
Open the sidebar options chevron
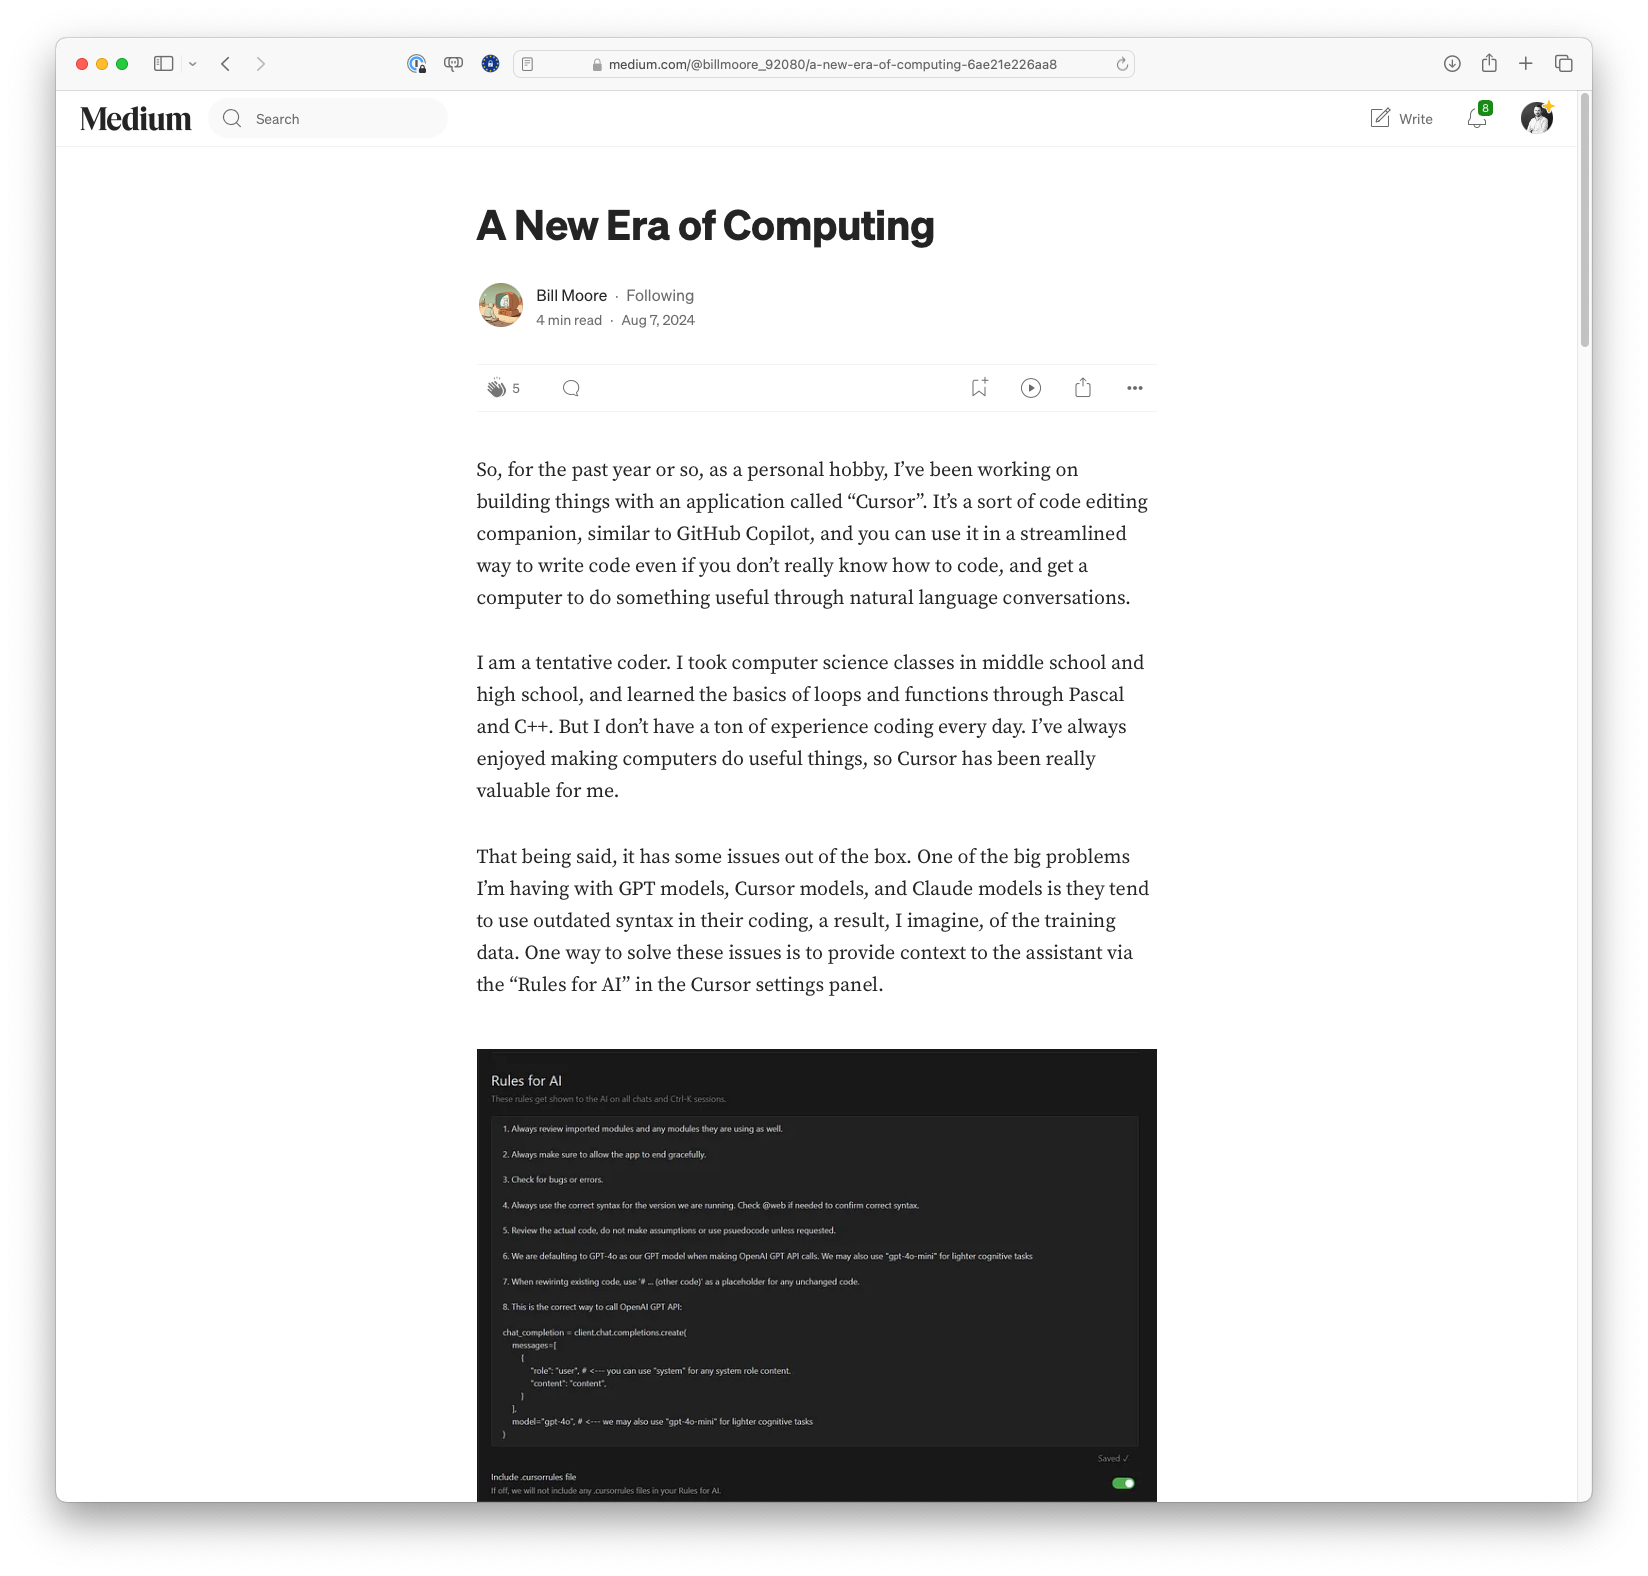194,63
